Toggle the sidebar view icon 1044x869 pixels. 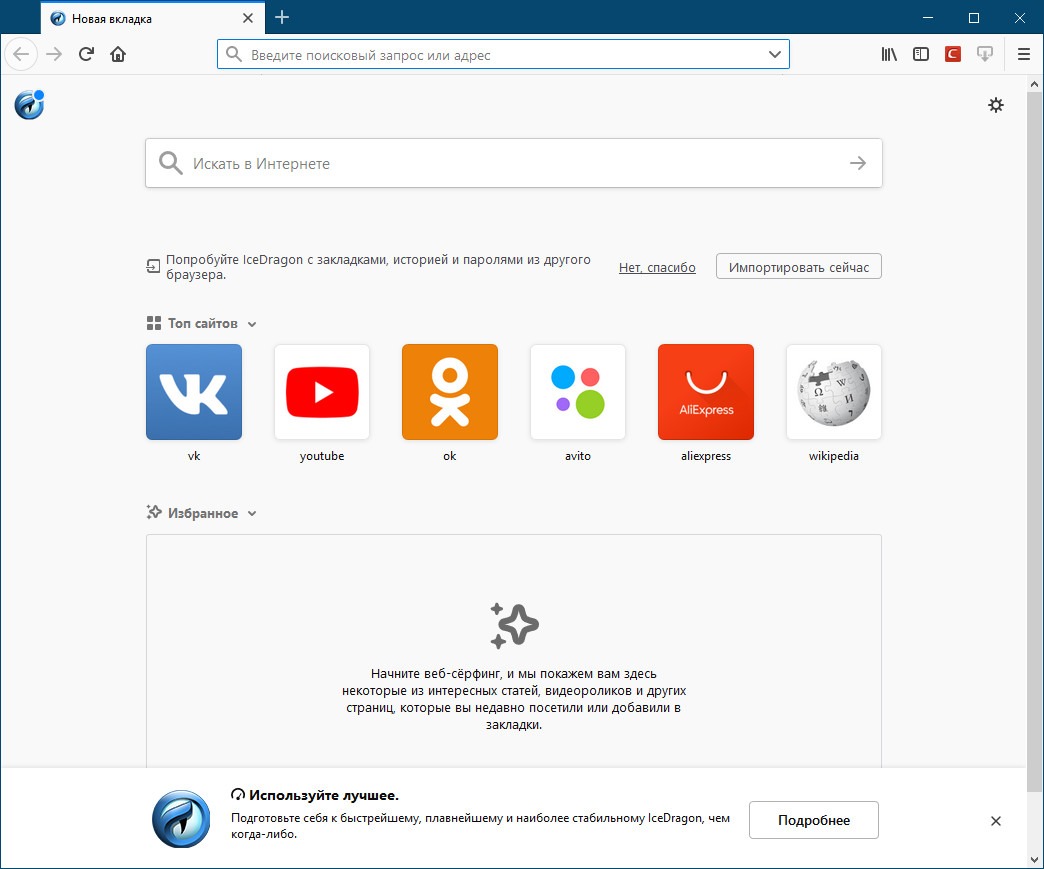coord(921,54)
